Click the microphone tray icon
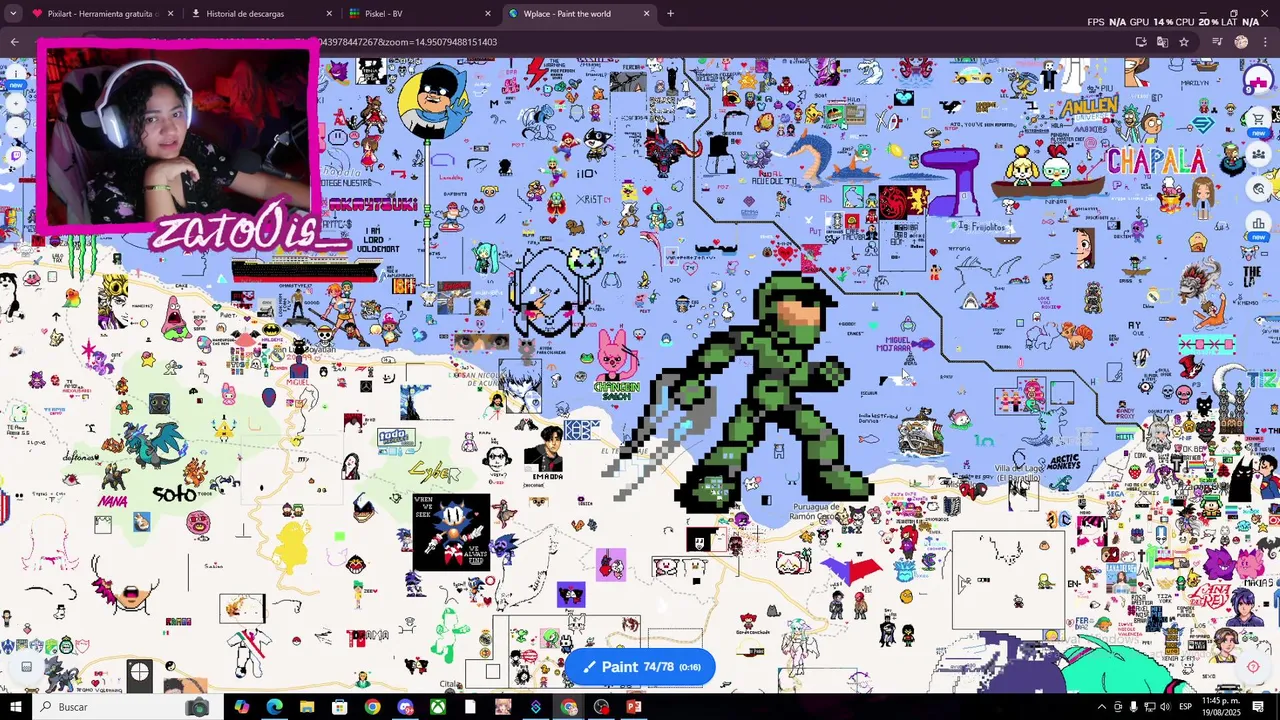The width and height of the screenshot is (1280, 720). click(x=1133, y=707)
